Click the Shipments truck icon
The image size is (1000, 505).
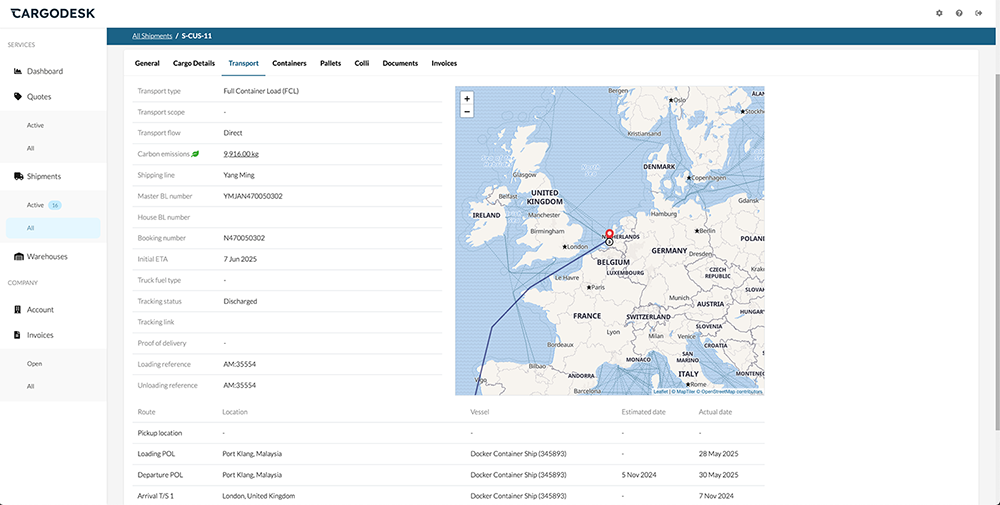[18, 176]
